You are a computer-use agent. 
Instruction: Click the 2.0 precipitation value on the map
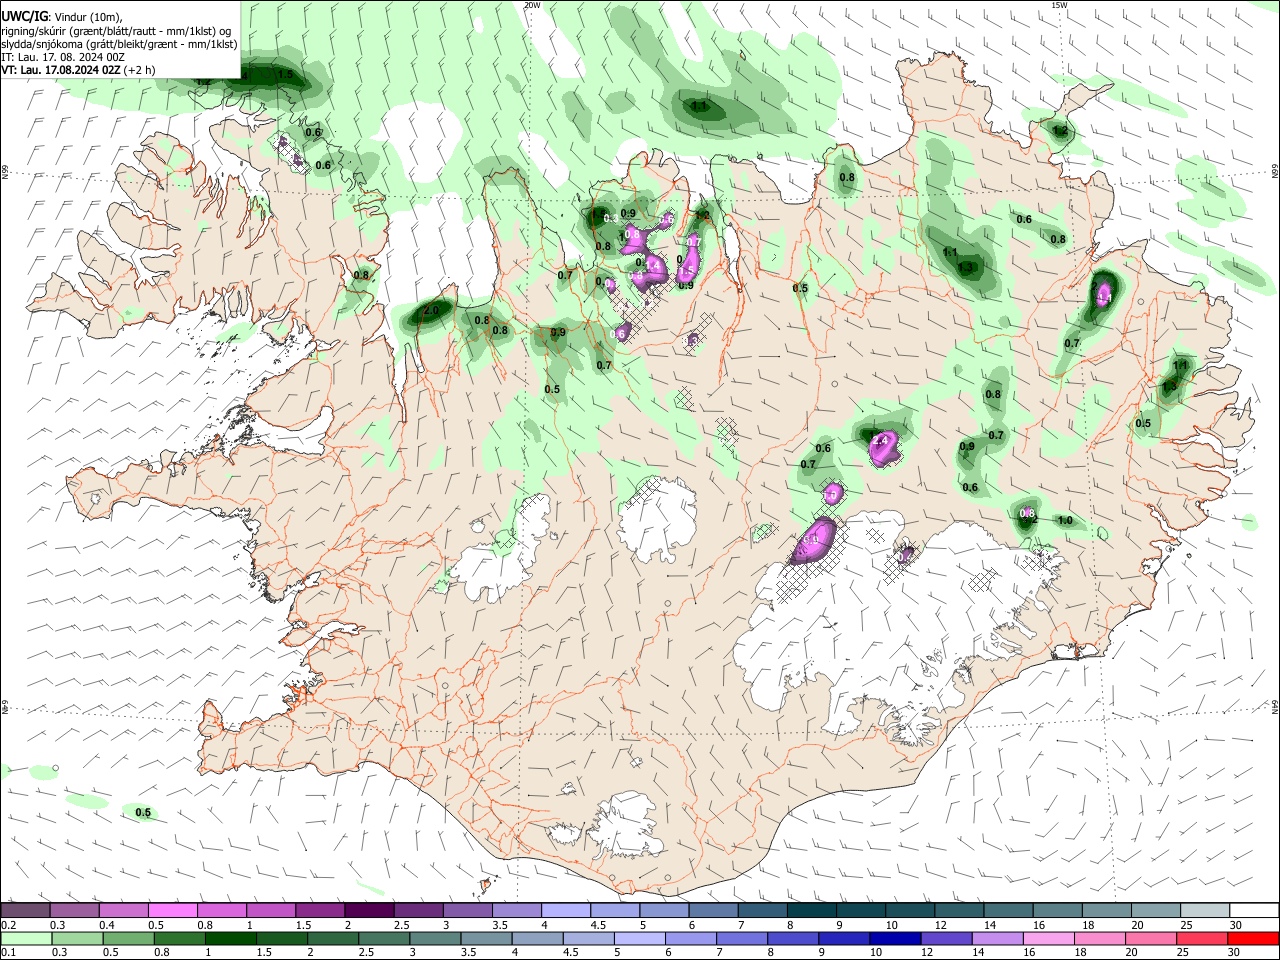431,311
